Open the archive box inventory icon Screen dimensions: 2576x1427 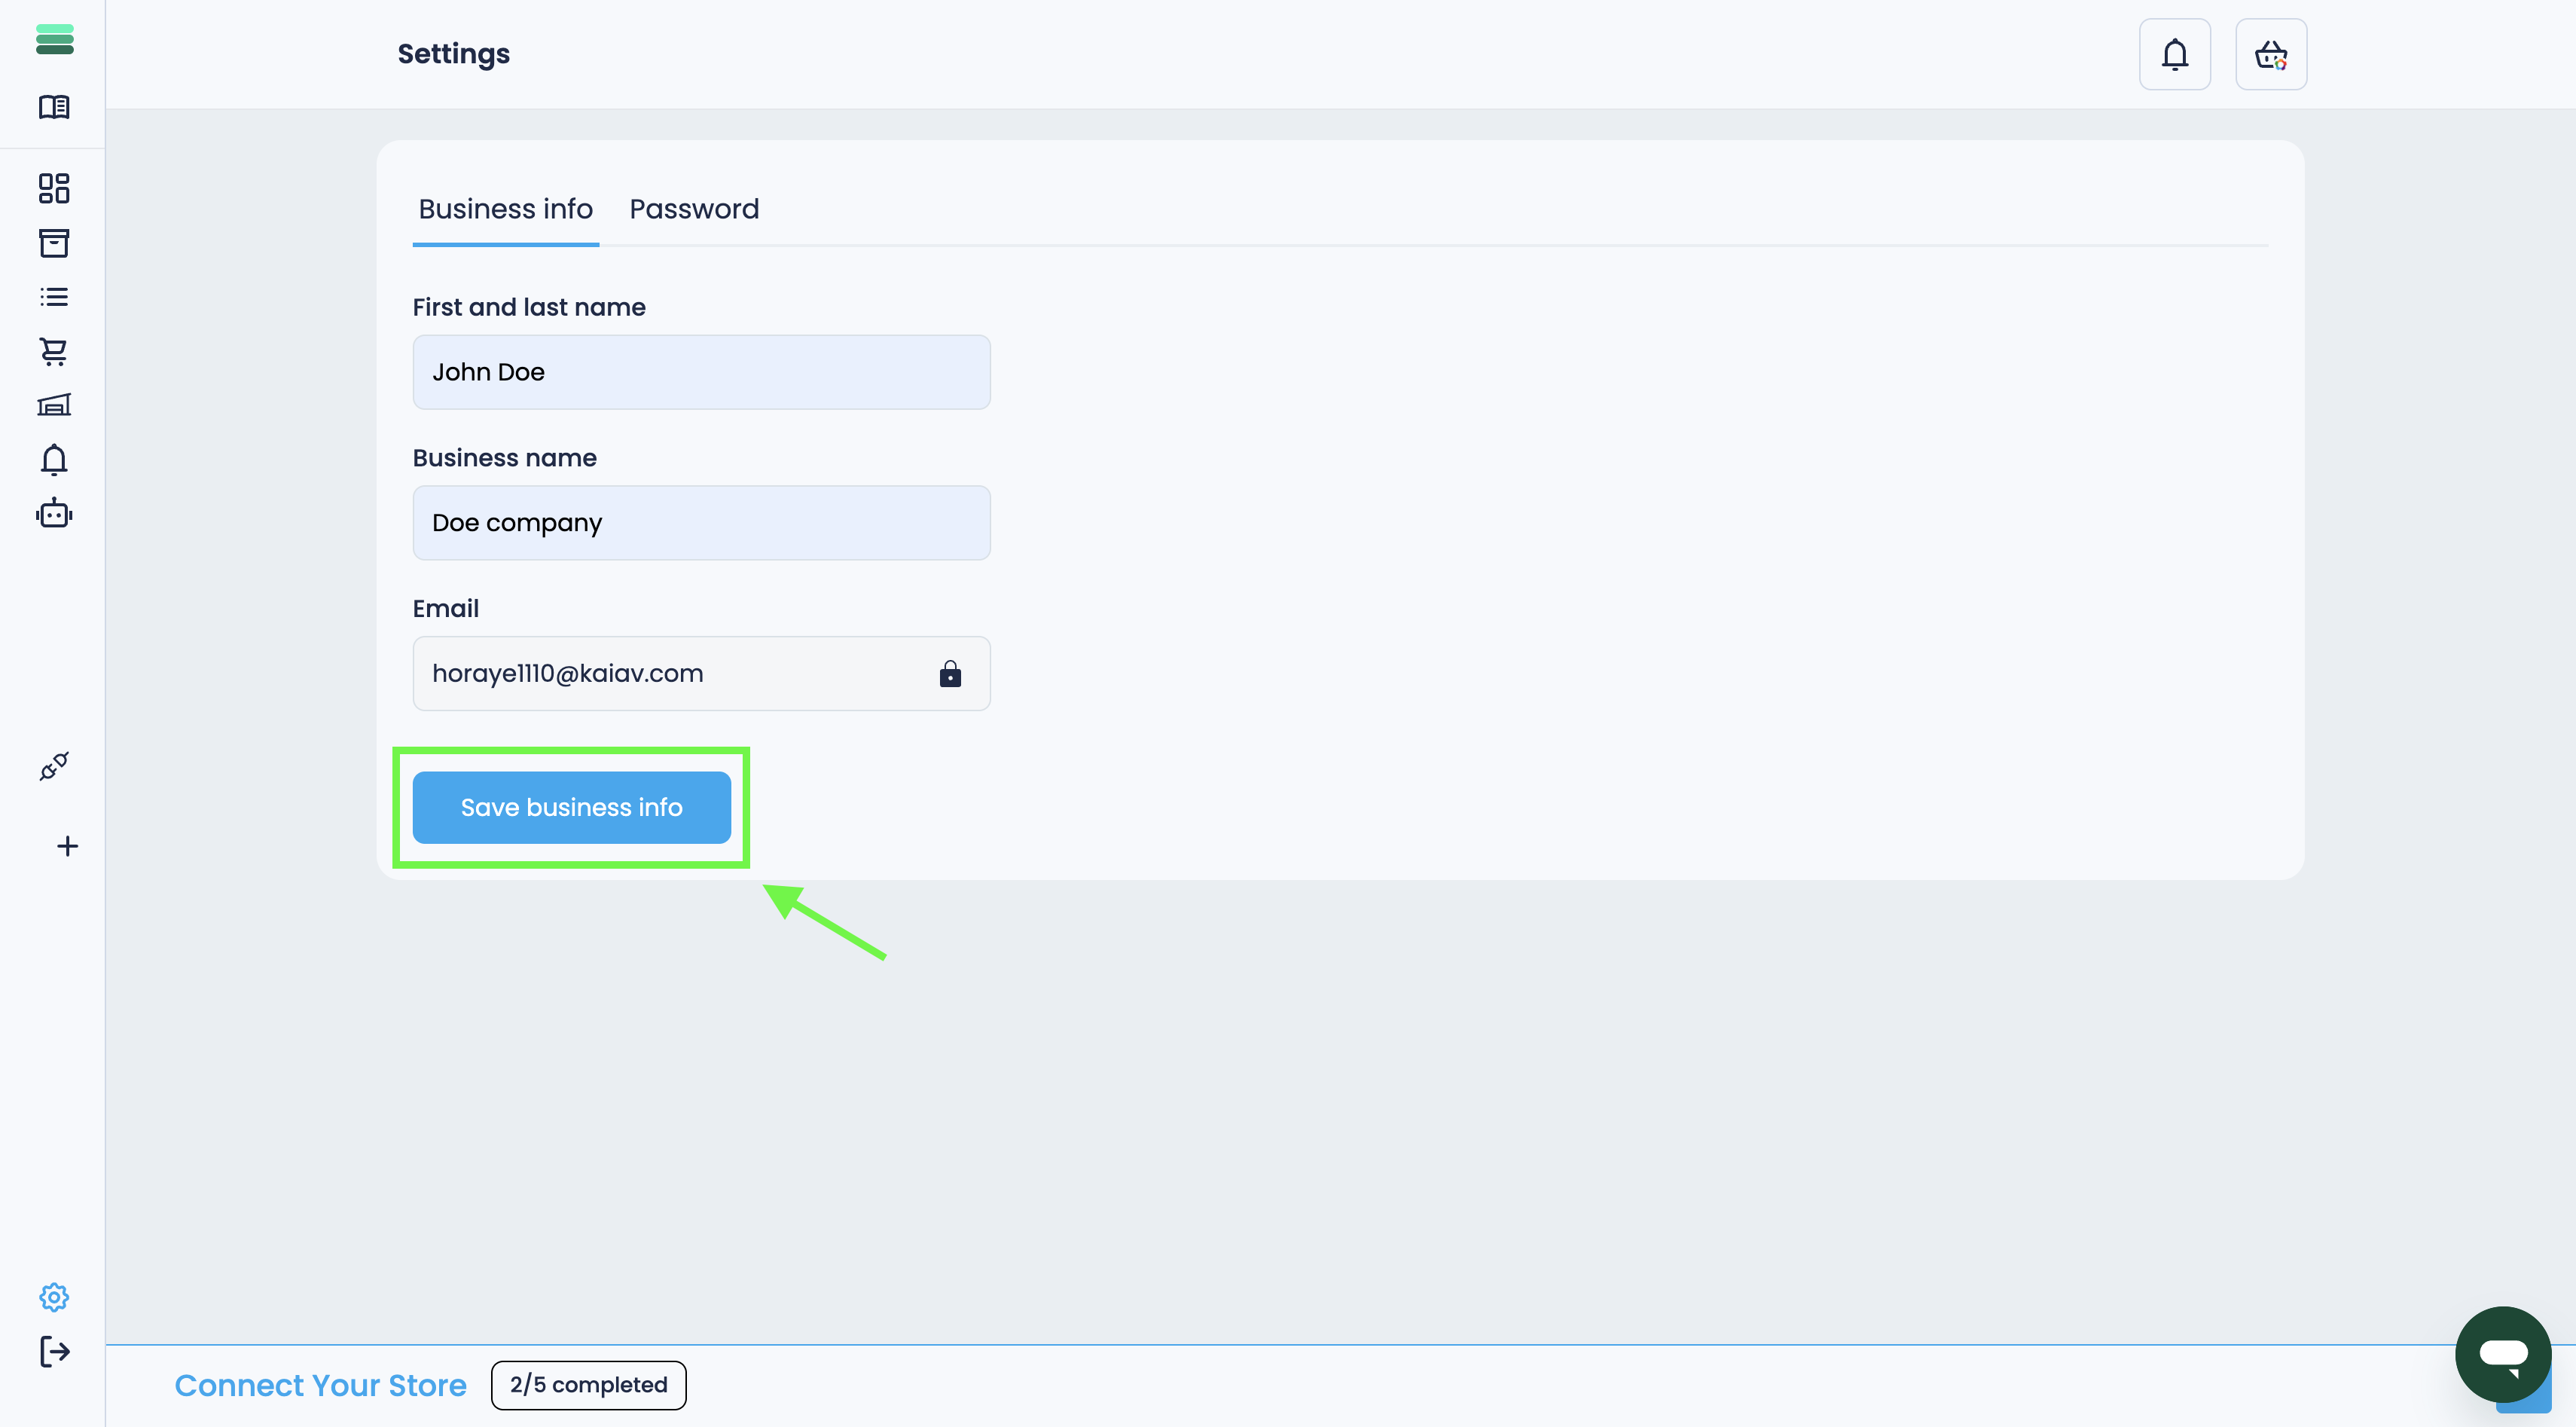coord(54,243)
